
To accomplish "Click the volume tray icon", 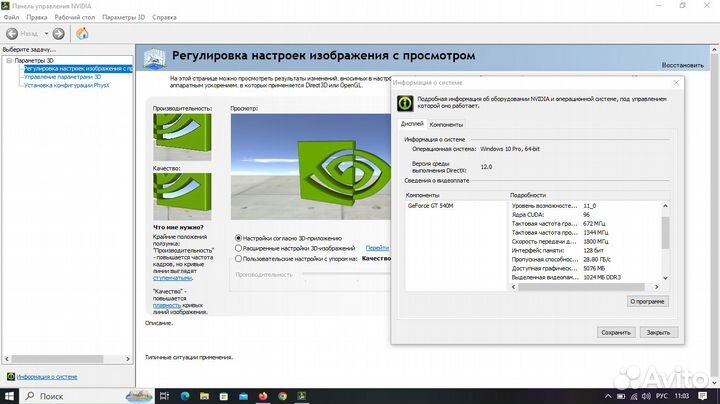I will click(647, 396).
